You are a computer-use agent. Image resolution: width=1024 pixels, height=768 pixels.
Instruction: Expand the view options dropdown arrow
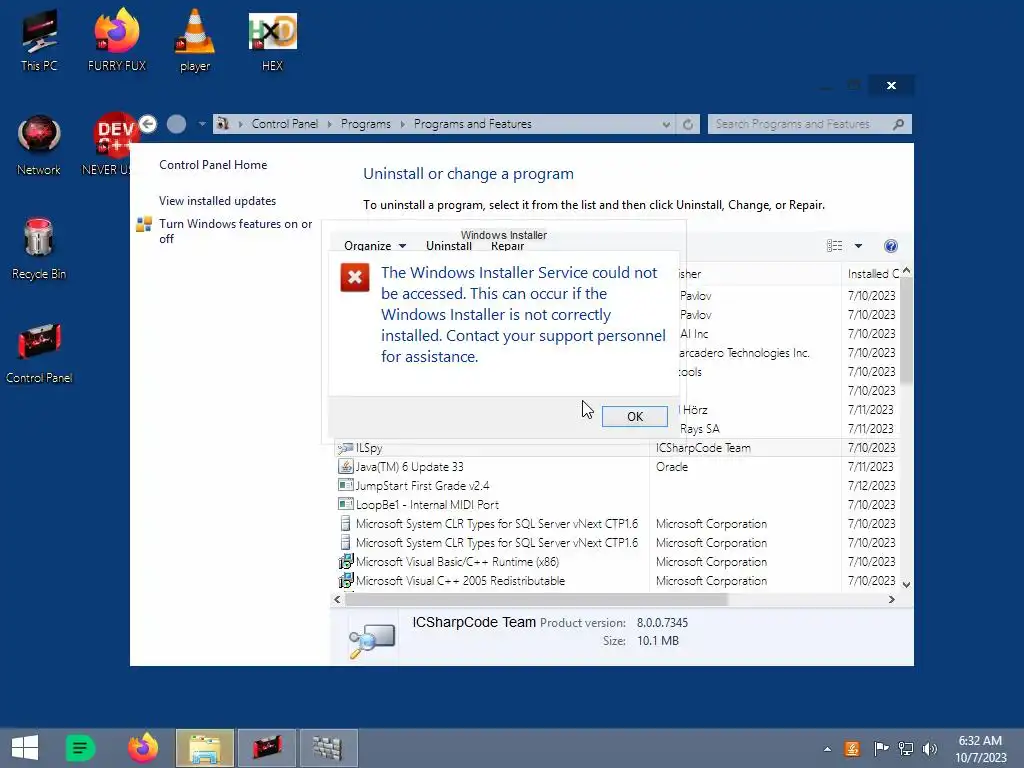[858, 246]
